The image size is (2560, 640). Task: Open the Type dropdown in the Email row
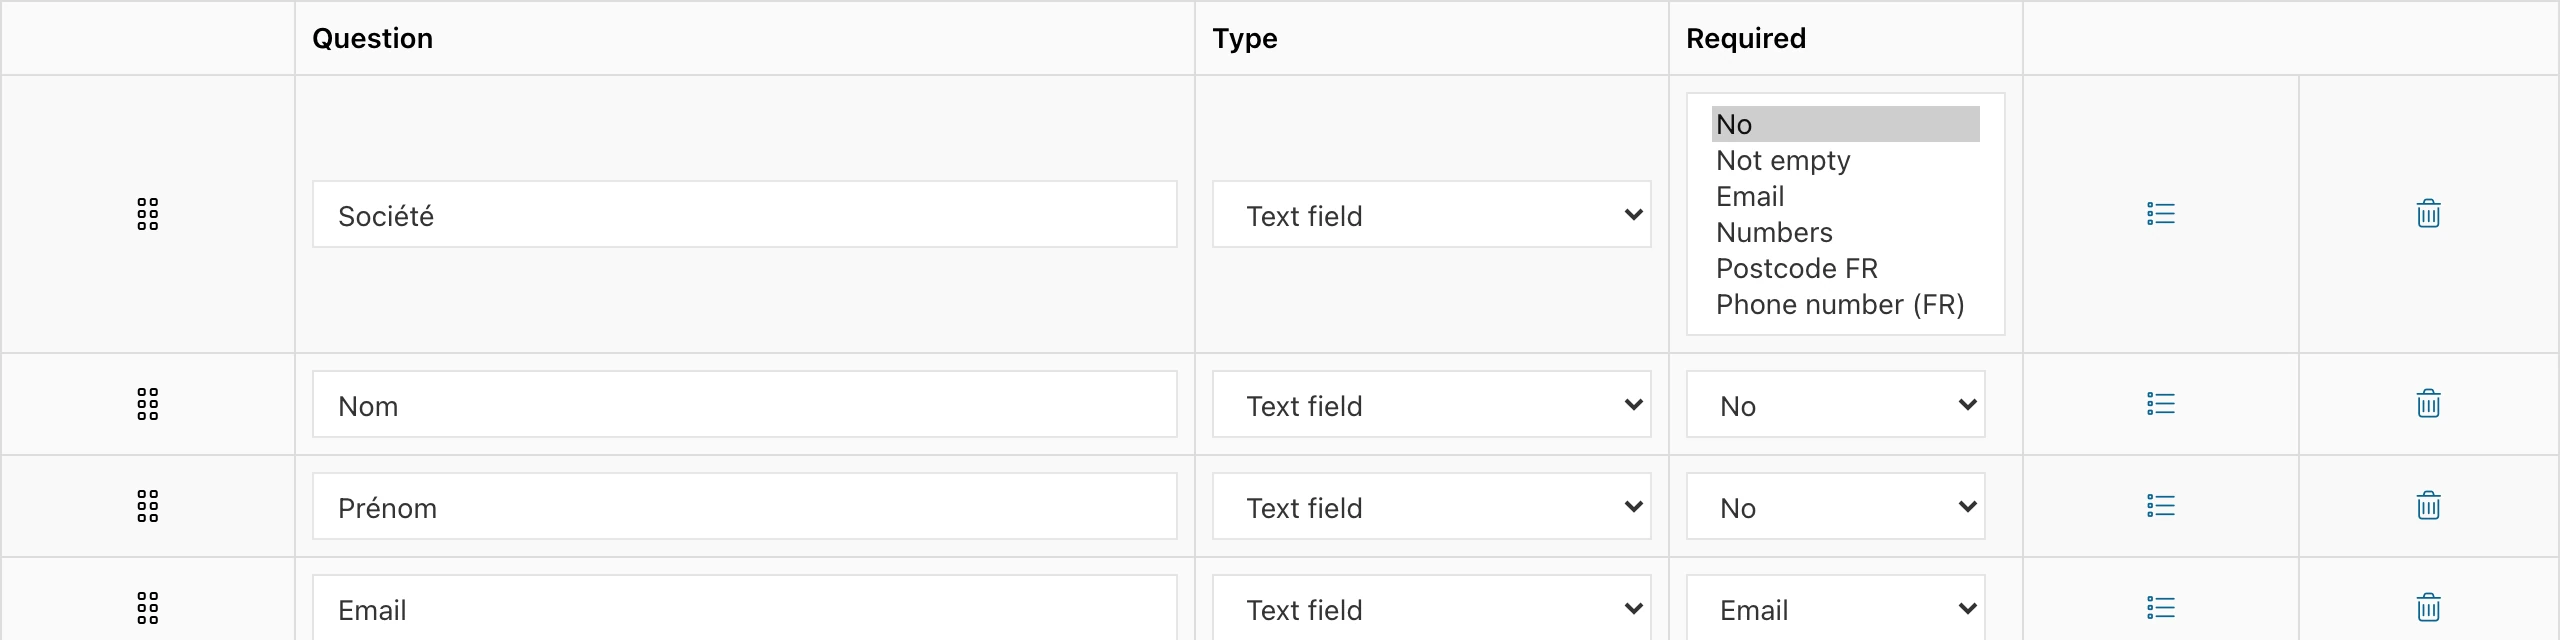pyautogui.click(x=1430, y=607)
